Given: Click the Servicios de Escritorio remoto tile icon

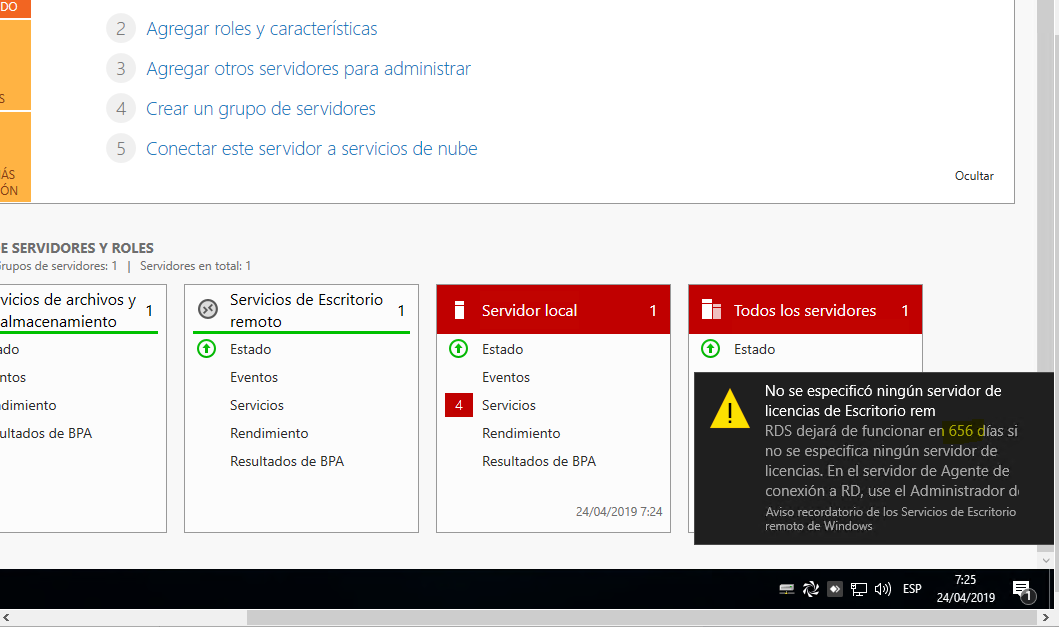Looking at the screenshot, I should tap(208, 310).
